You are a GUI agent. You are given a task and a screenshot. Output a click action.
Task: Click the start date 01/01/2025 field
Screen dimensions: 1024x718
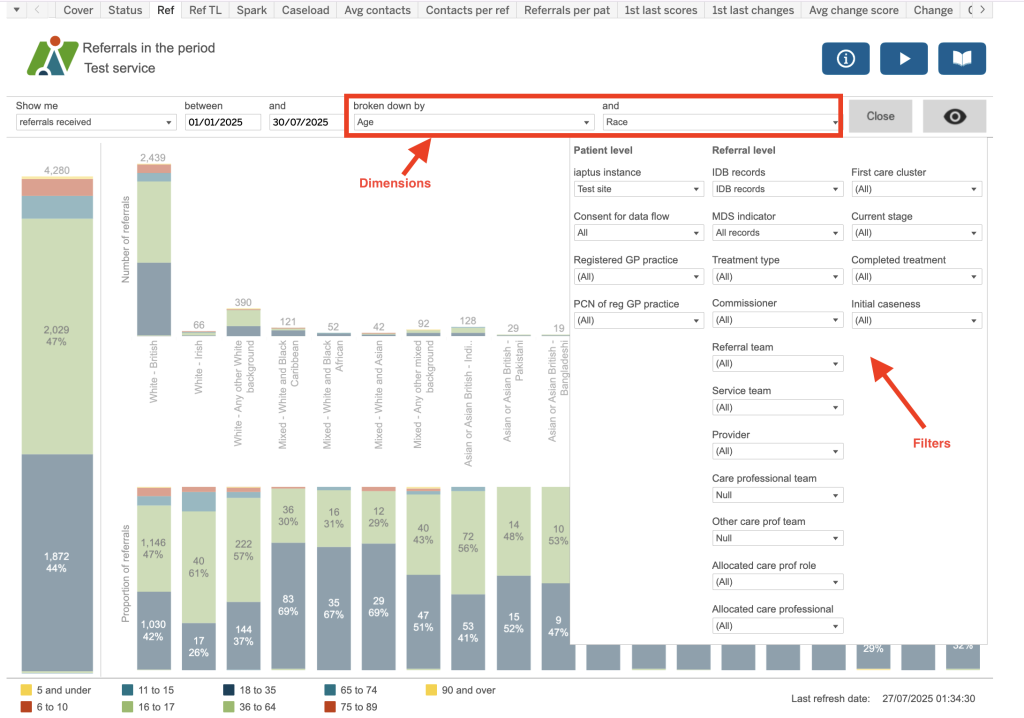[x=223, y=122]
